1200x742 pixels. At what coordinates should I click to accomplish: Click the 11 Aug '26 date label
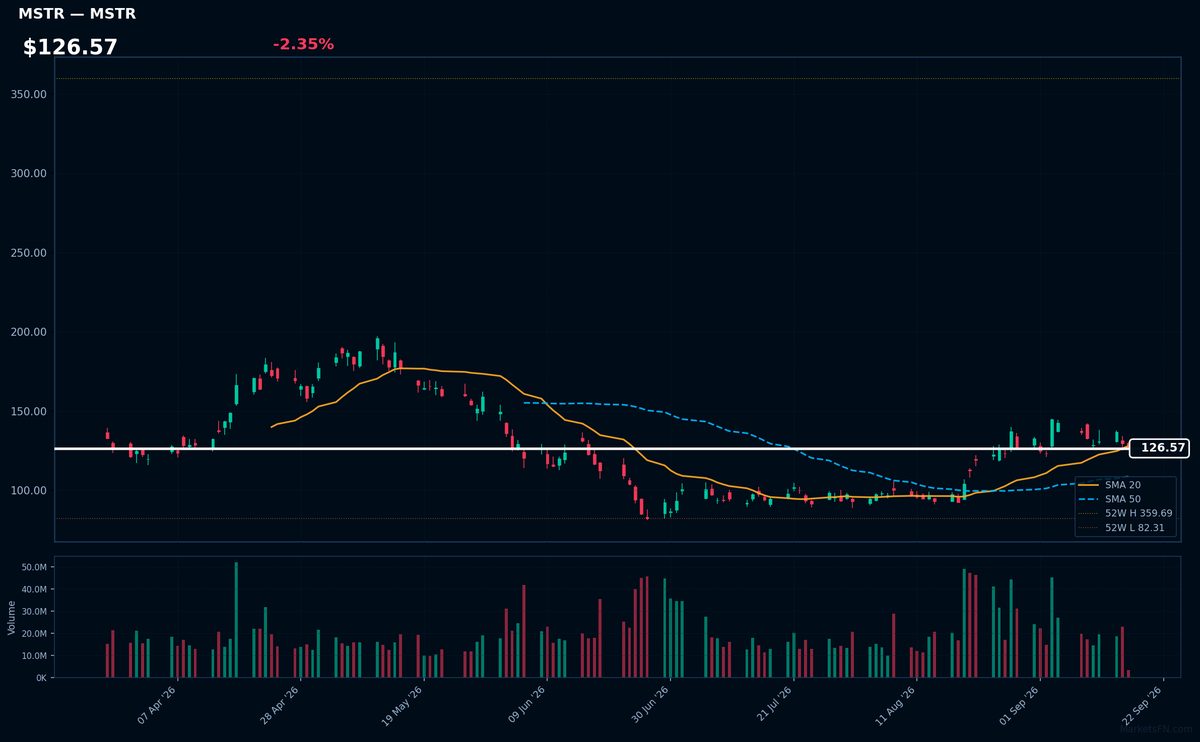click(x=896, y=703)
